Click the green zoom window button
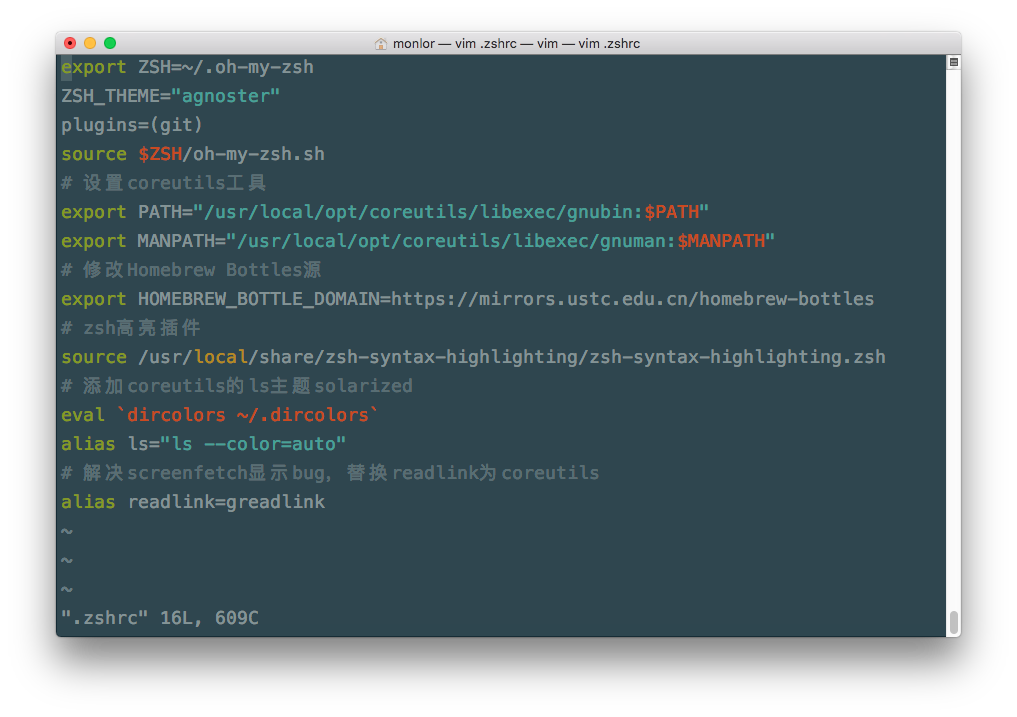The image size is (1017, 717). click(110, 43)
